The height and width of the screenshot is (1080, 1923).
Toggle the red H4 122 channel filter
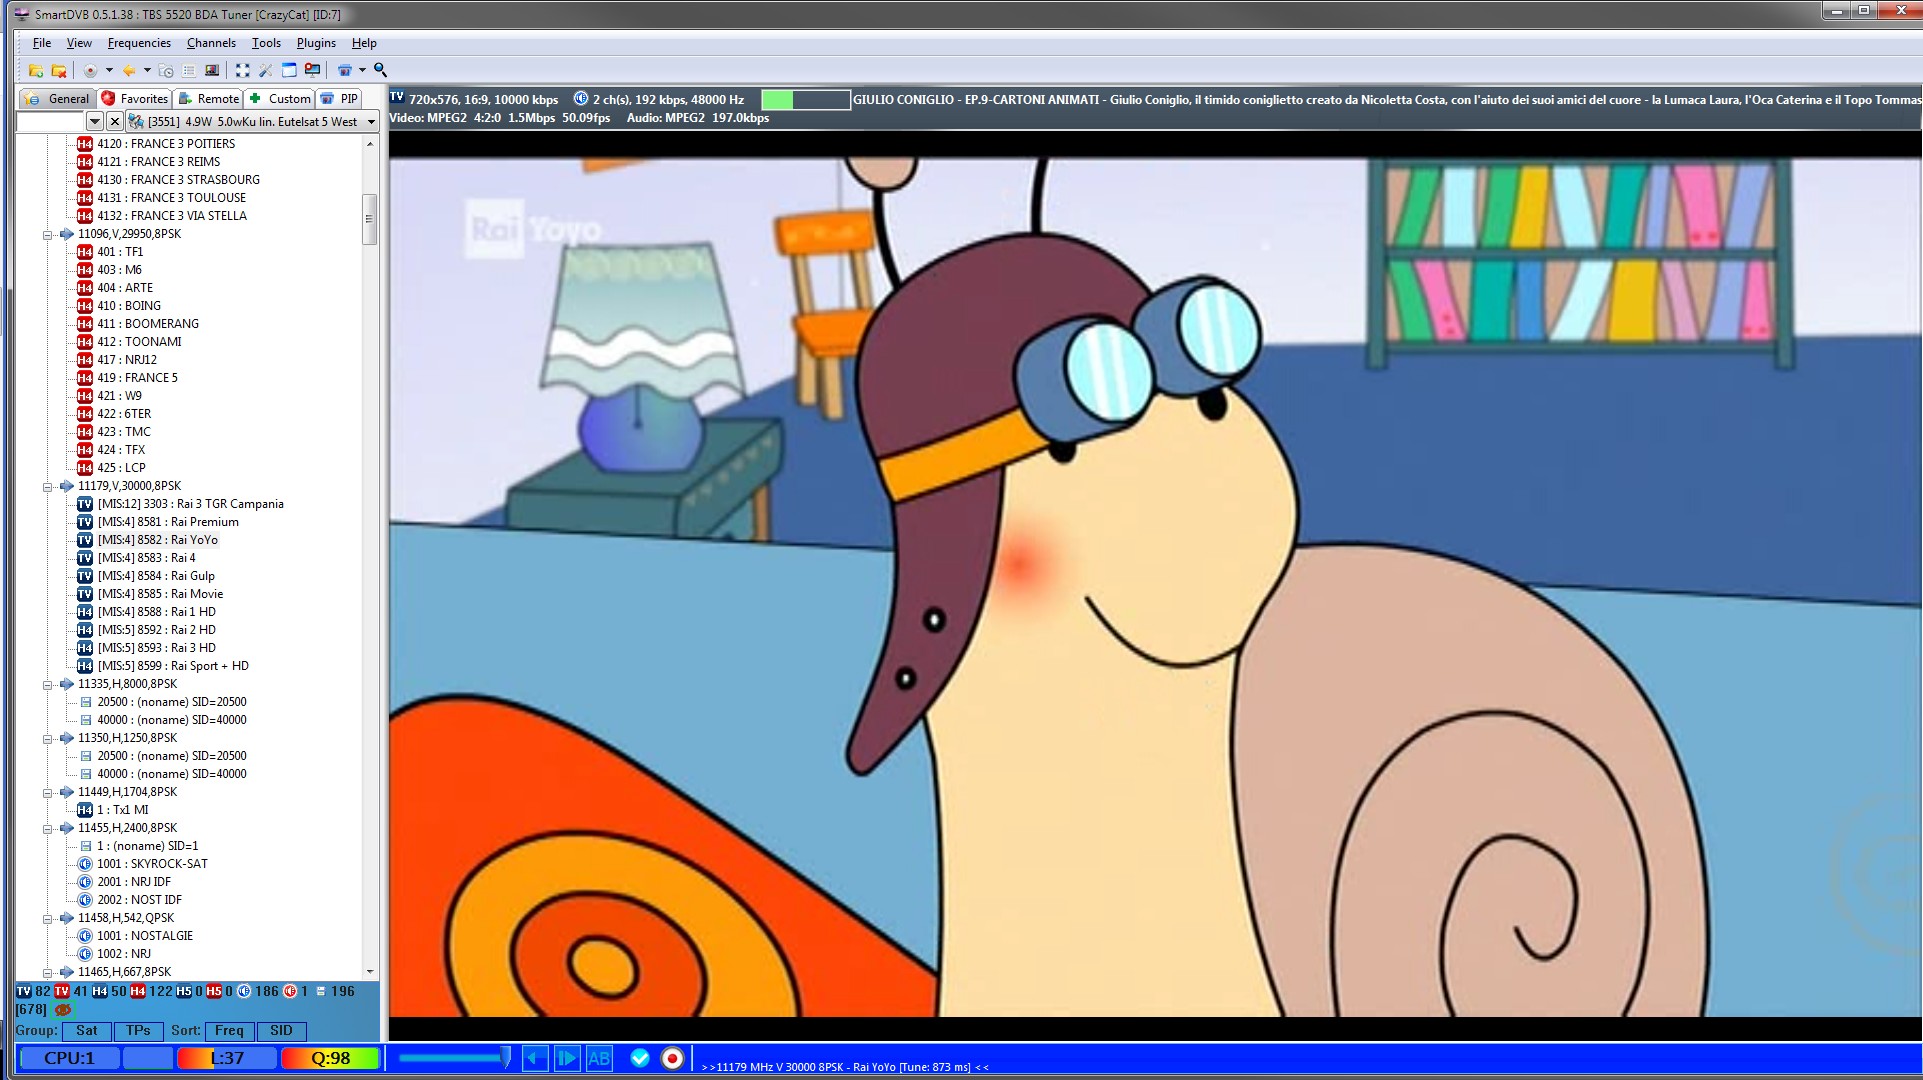click(138, 991)
